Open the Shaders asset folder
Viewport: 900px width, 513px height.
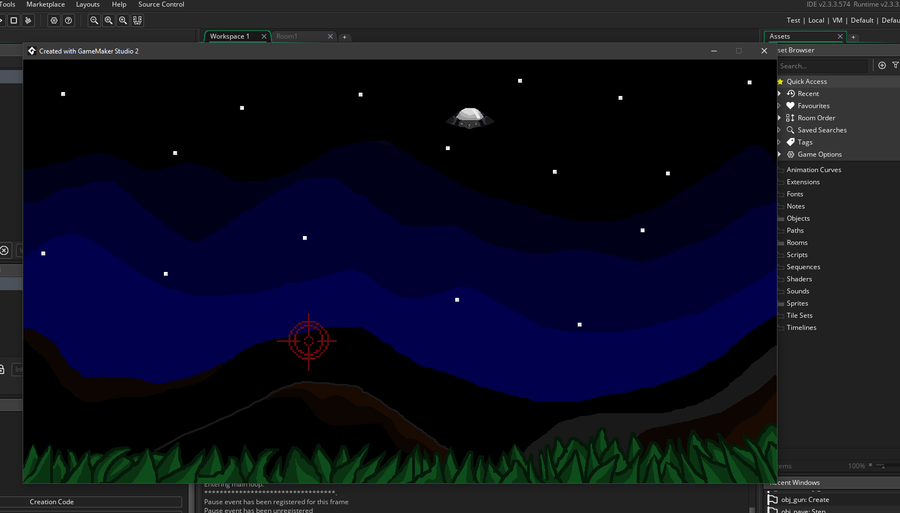pyautogui.click(x=799, y=279)
